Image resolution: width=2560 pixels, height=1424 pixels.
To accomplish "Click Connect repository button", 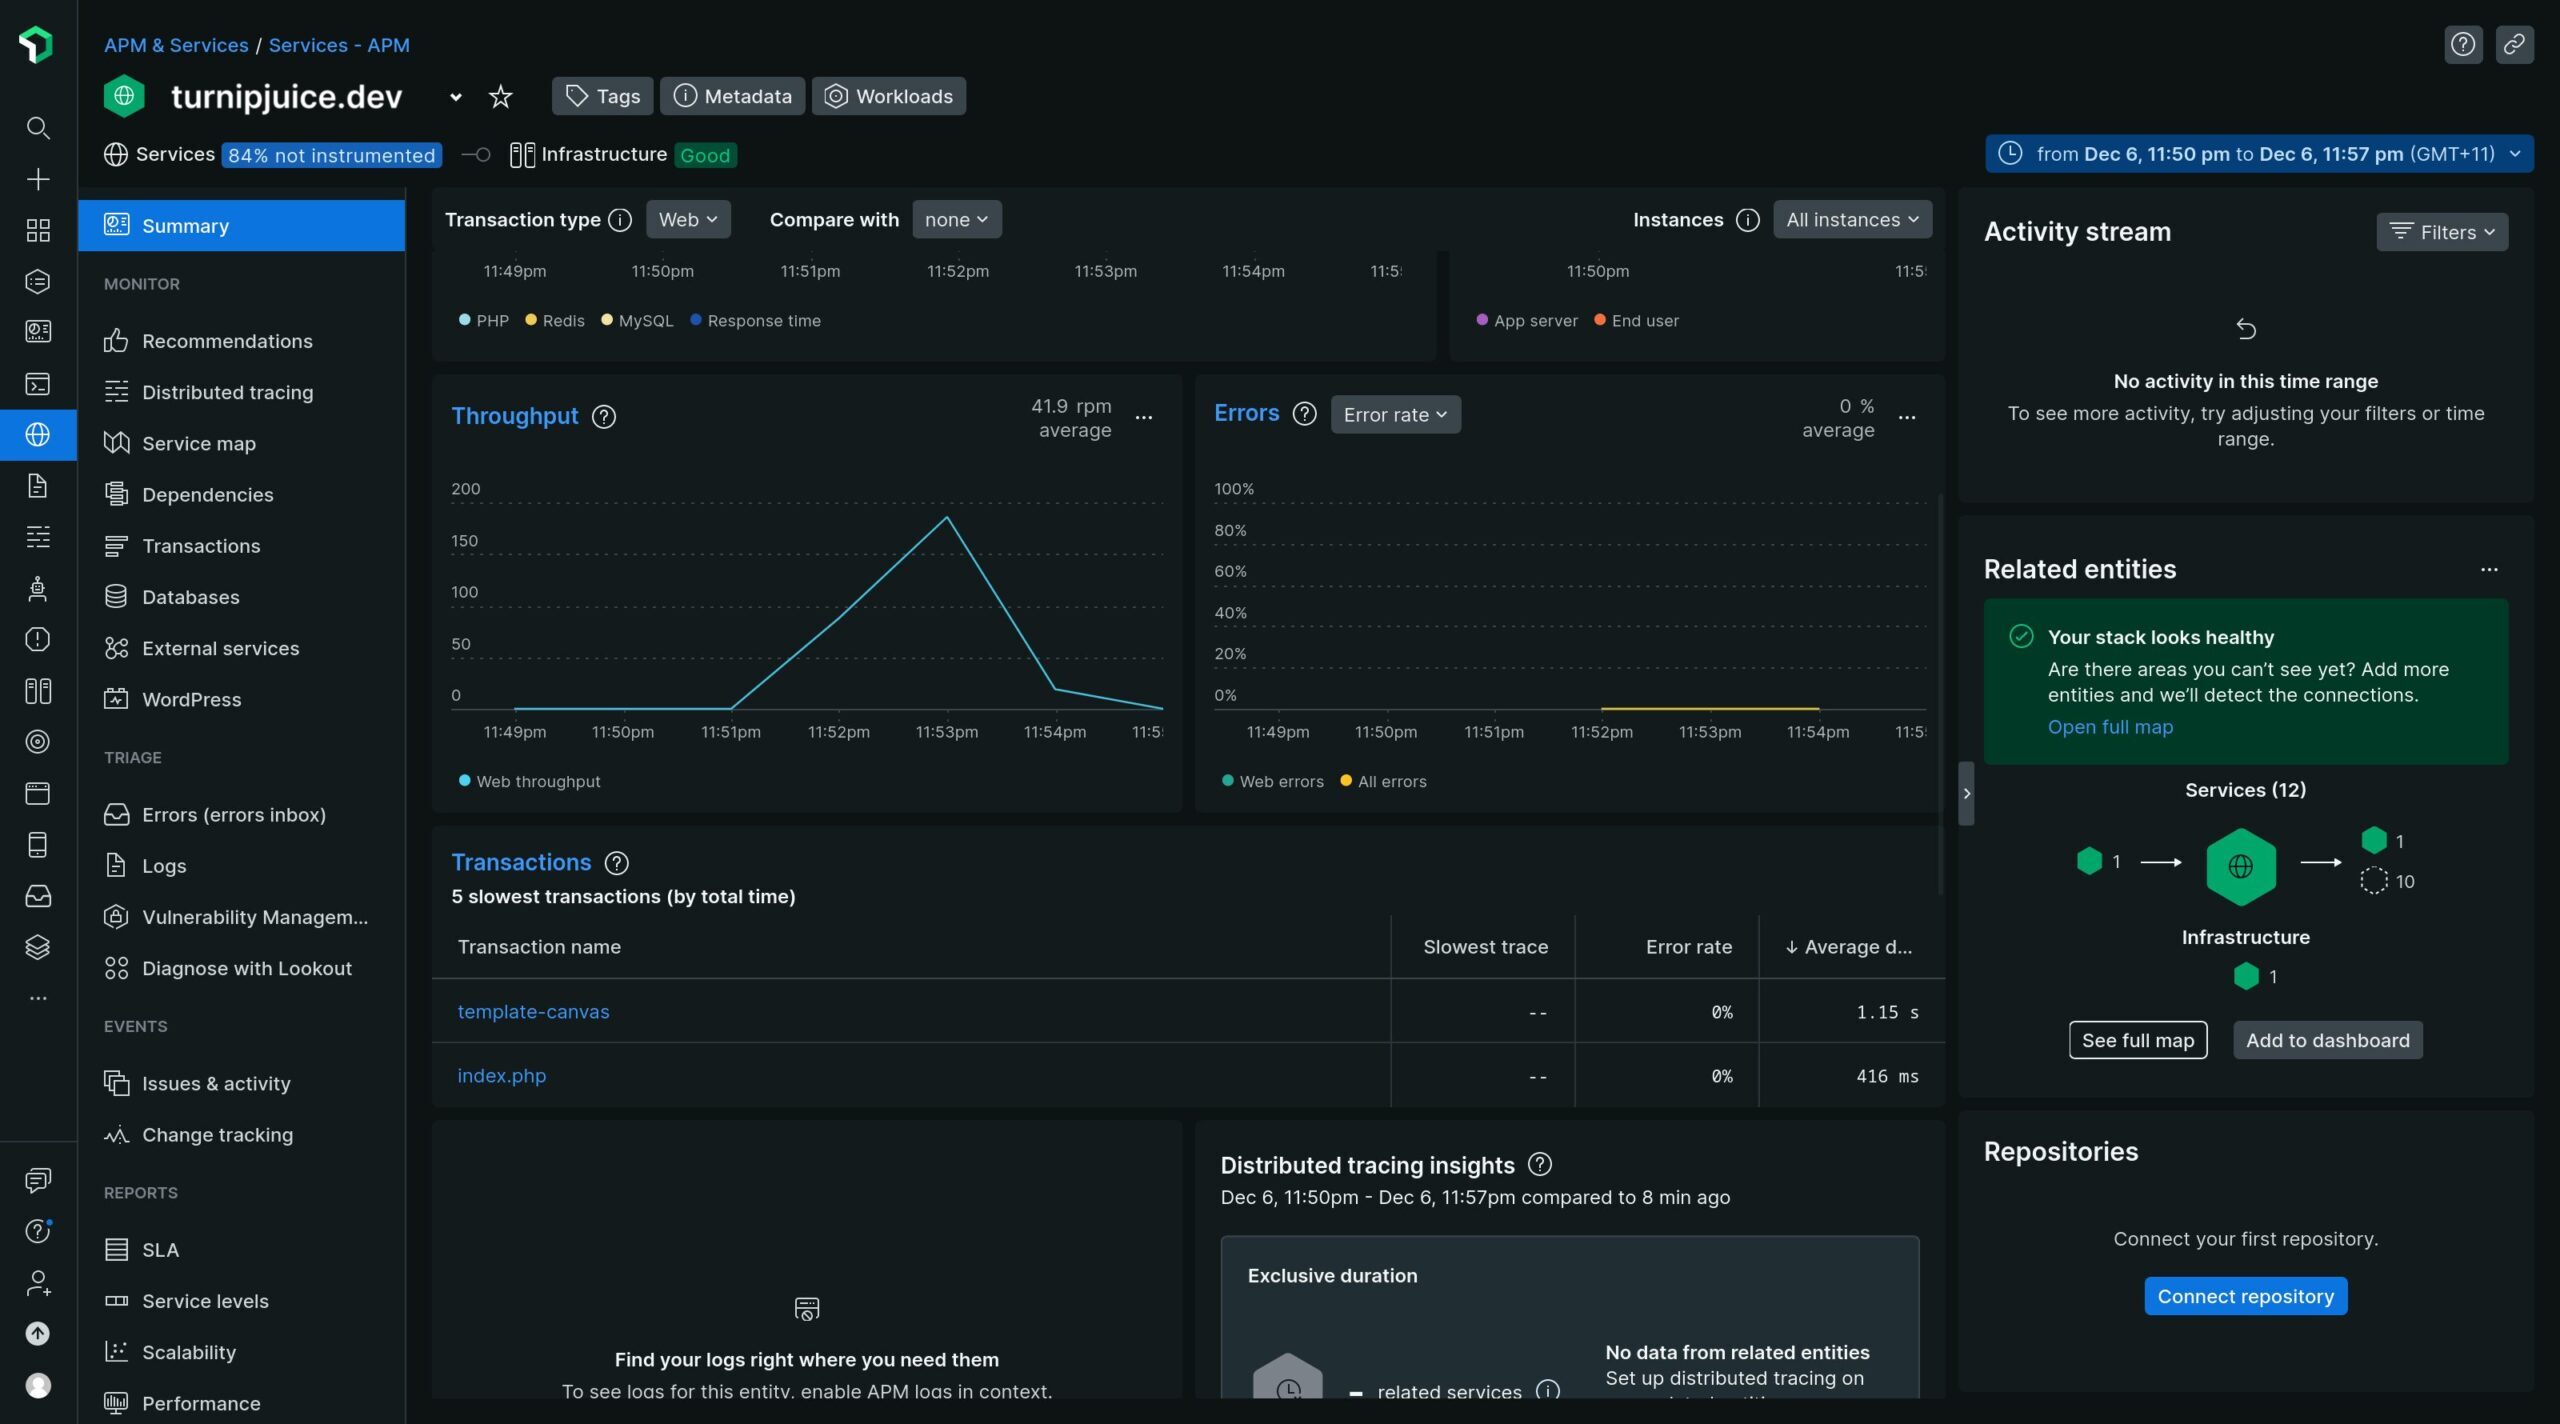I will click(x=2246, y=1294).
